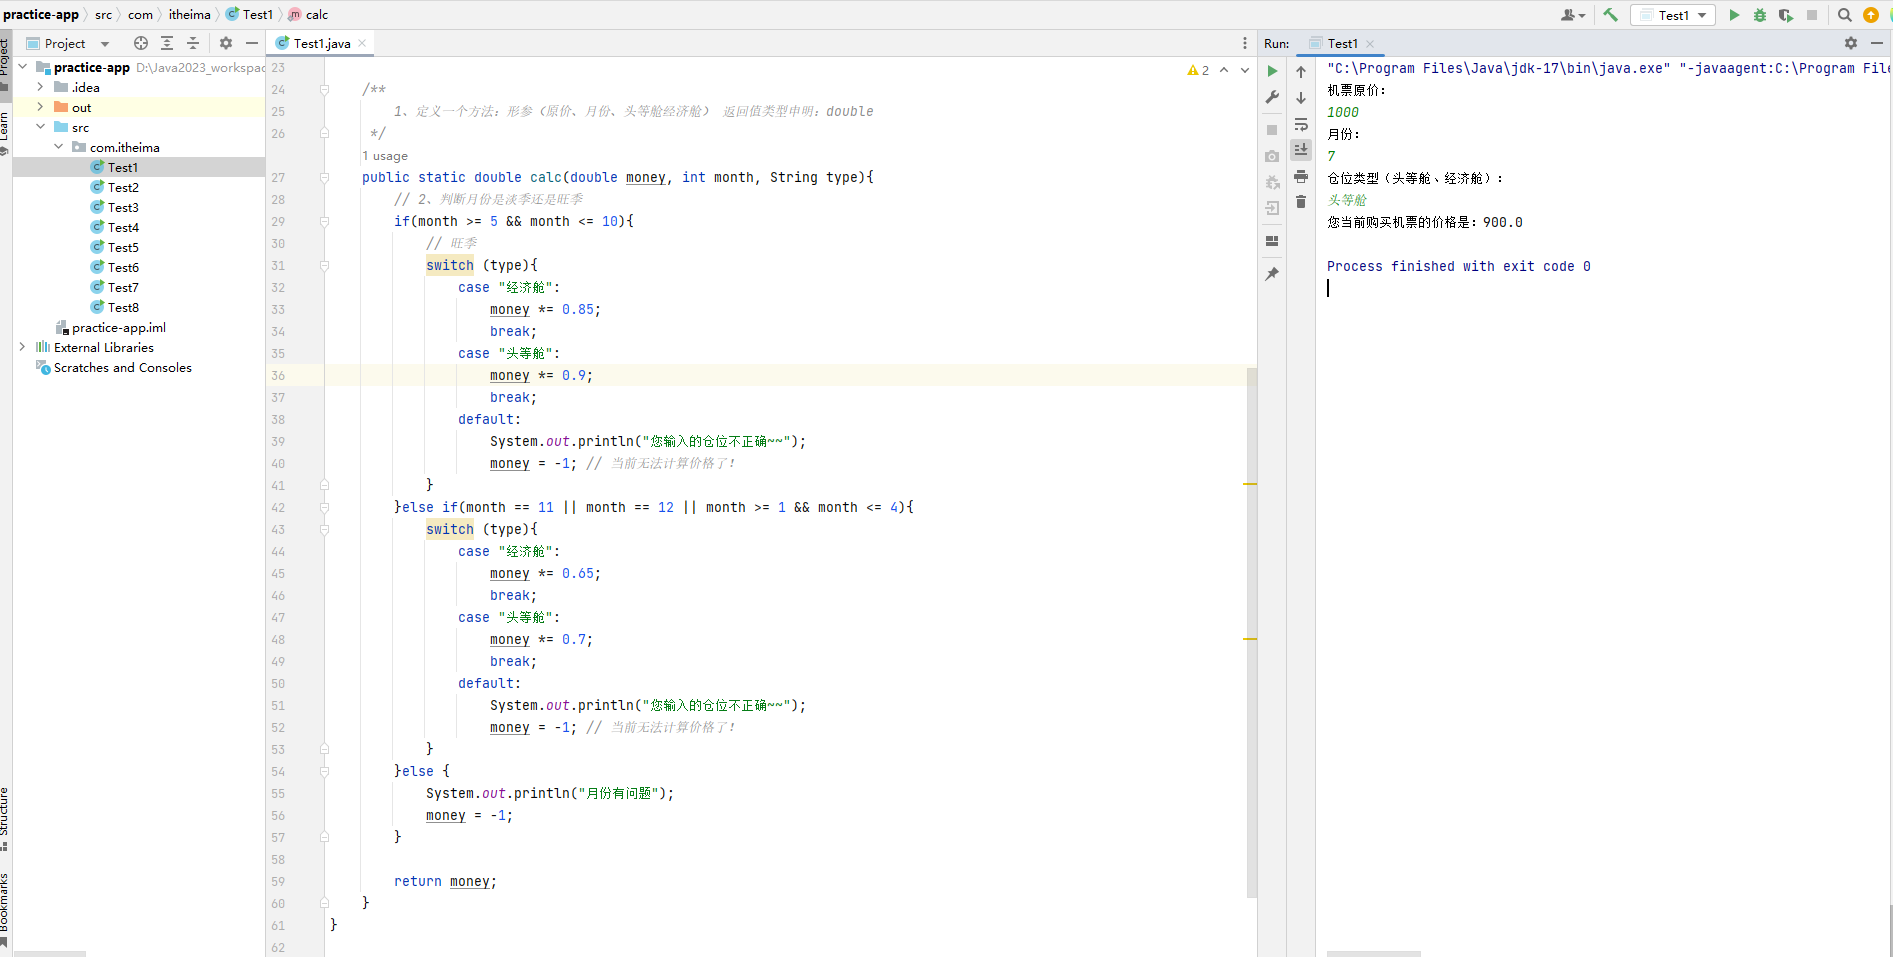Click the Run console horizontal scrollbar
The image size is (1893, 957).
pos(1373,954)
